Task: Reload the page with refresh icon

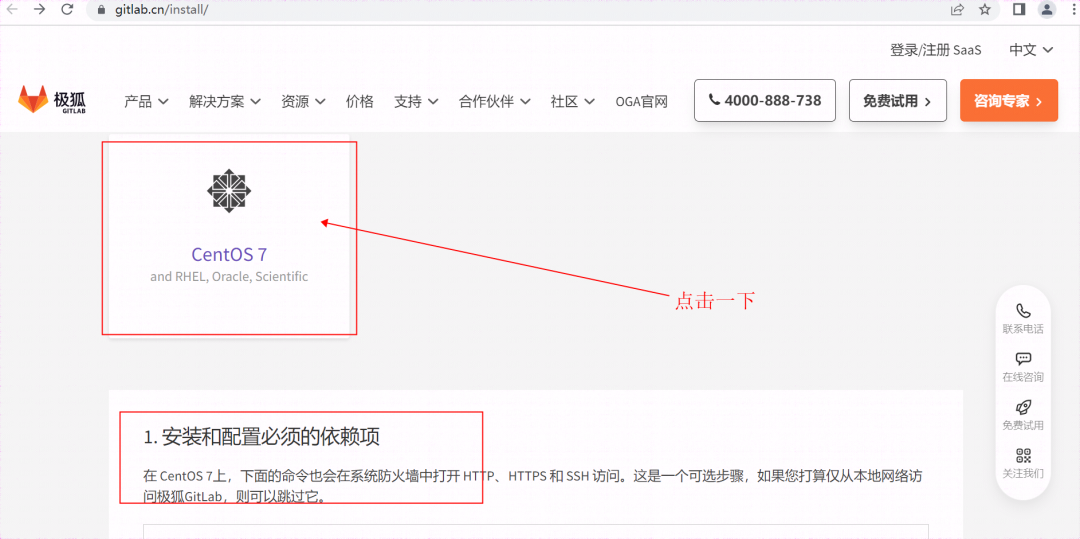Action: click(67, 10)
